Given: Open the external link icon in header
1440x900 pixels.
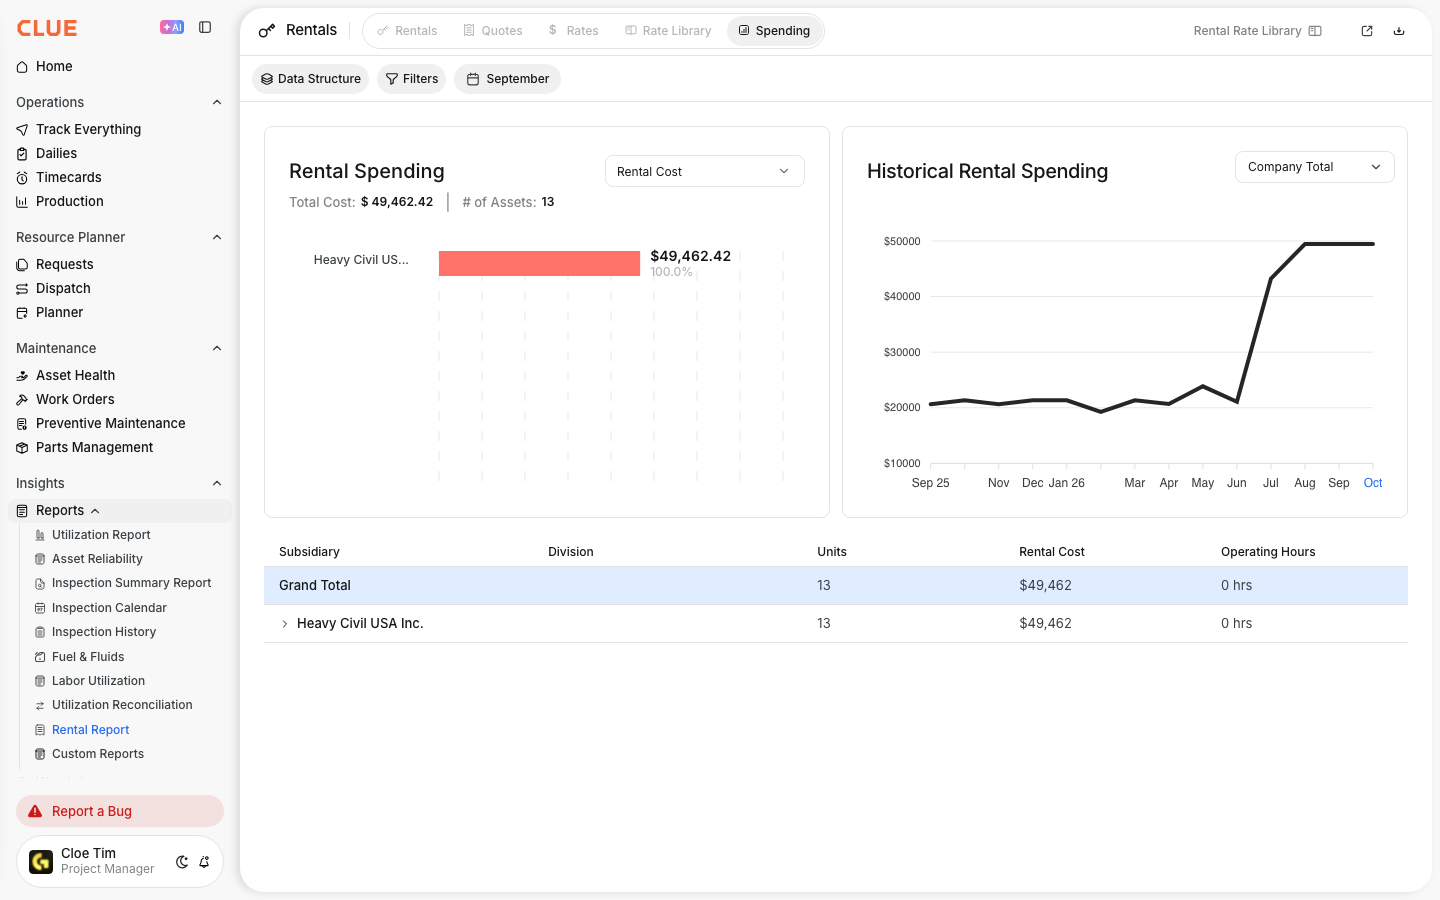Looking at the screenshot, I should 1367,31.
